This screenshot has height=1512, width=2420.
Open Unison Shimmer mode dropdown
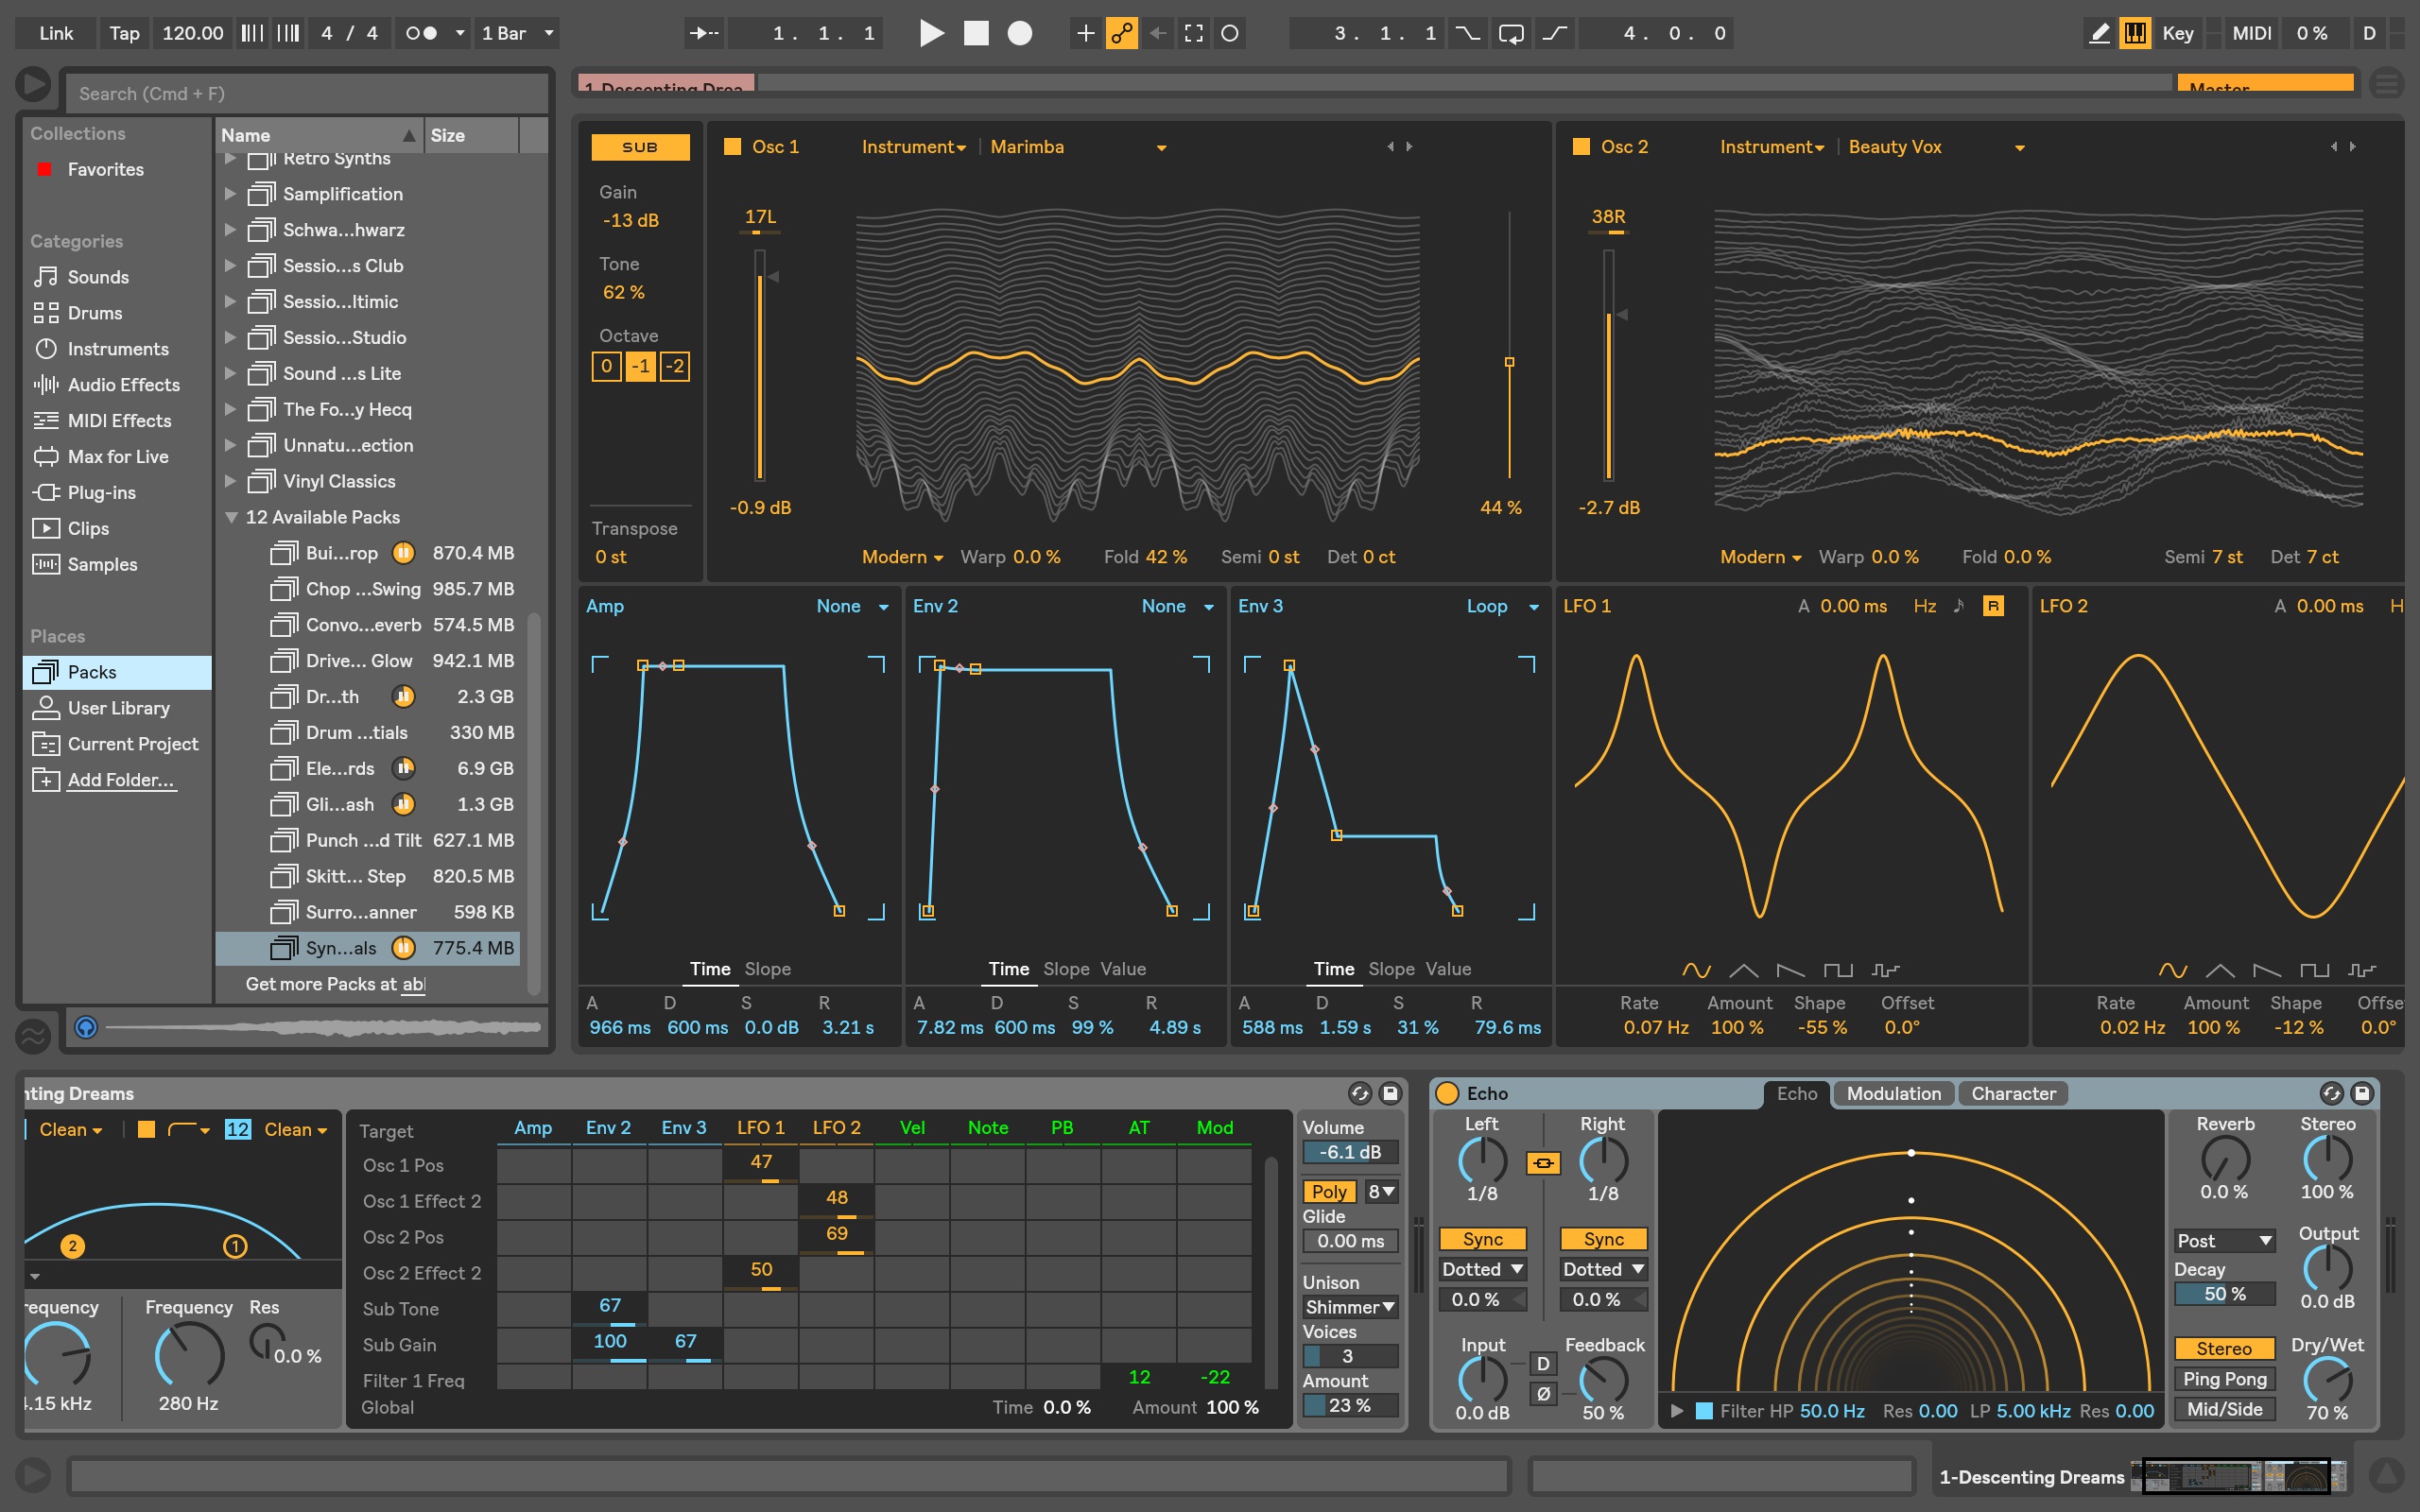coord(1350,1307)
